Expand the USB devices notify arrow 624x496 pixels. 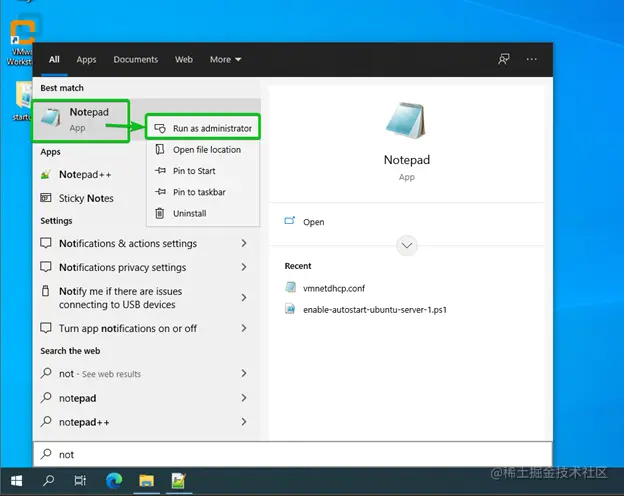(244, 297)
